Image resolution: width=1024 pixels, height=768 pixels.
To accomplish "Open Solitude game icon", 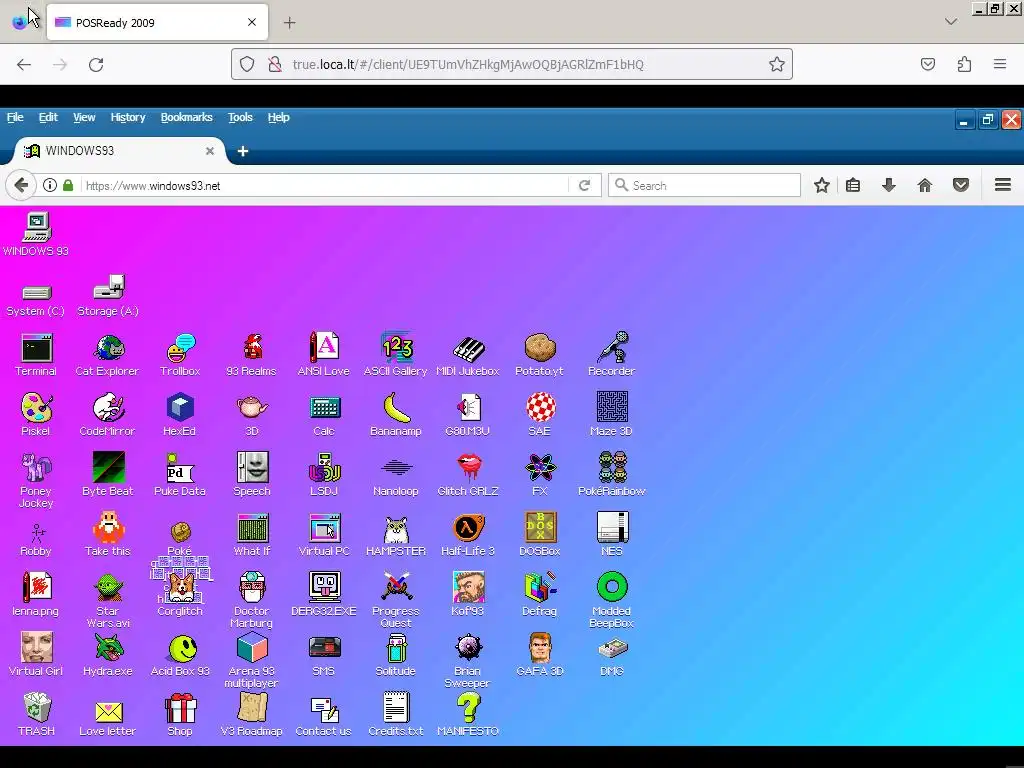I will (x=396, y=655).
